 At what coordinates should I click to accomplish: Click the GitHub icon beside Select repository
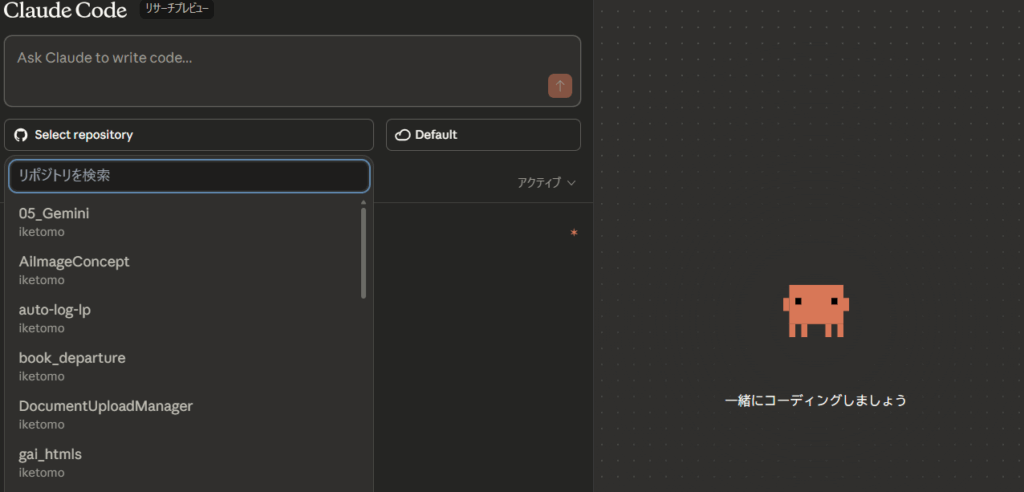coord(21,135)
